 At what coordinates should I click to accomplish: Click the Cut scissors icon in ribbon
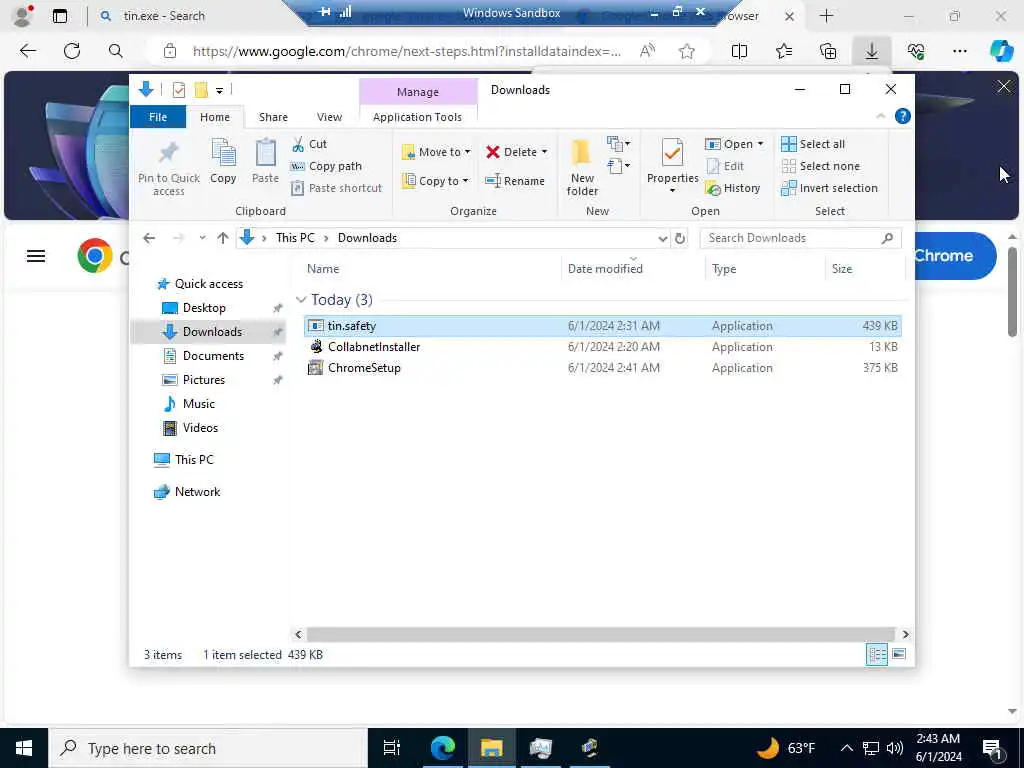298,144
